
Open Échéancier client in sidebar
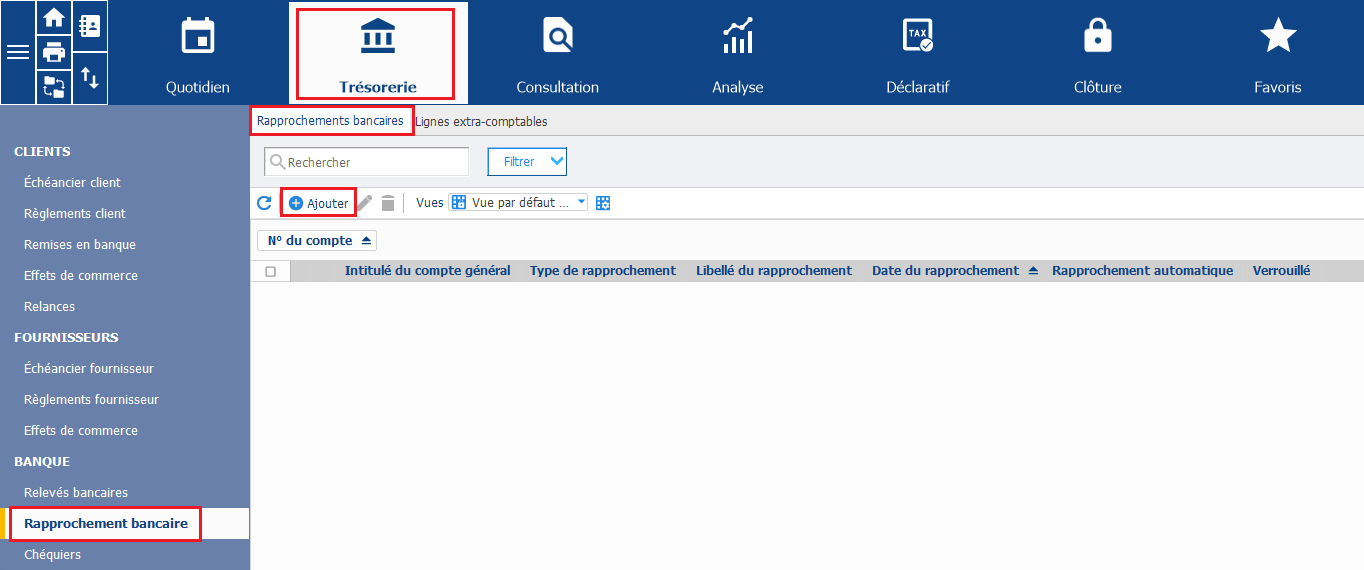72,183
